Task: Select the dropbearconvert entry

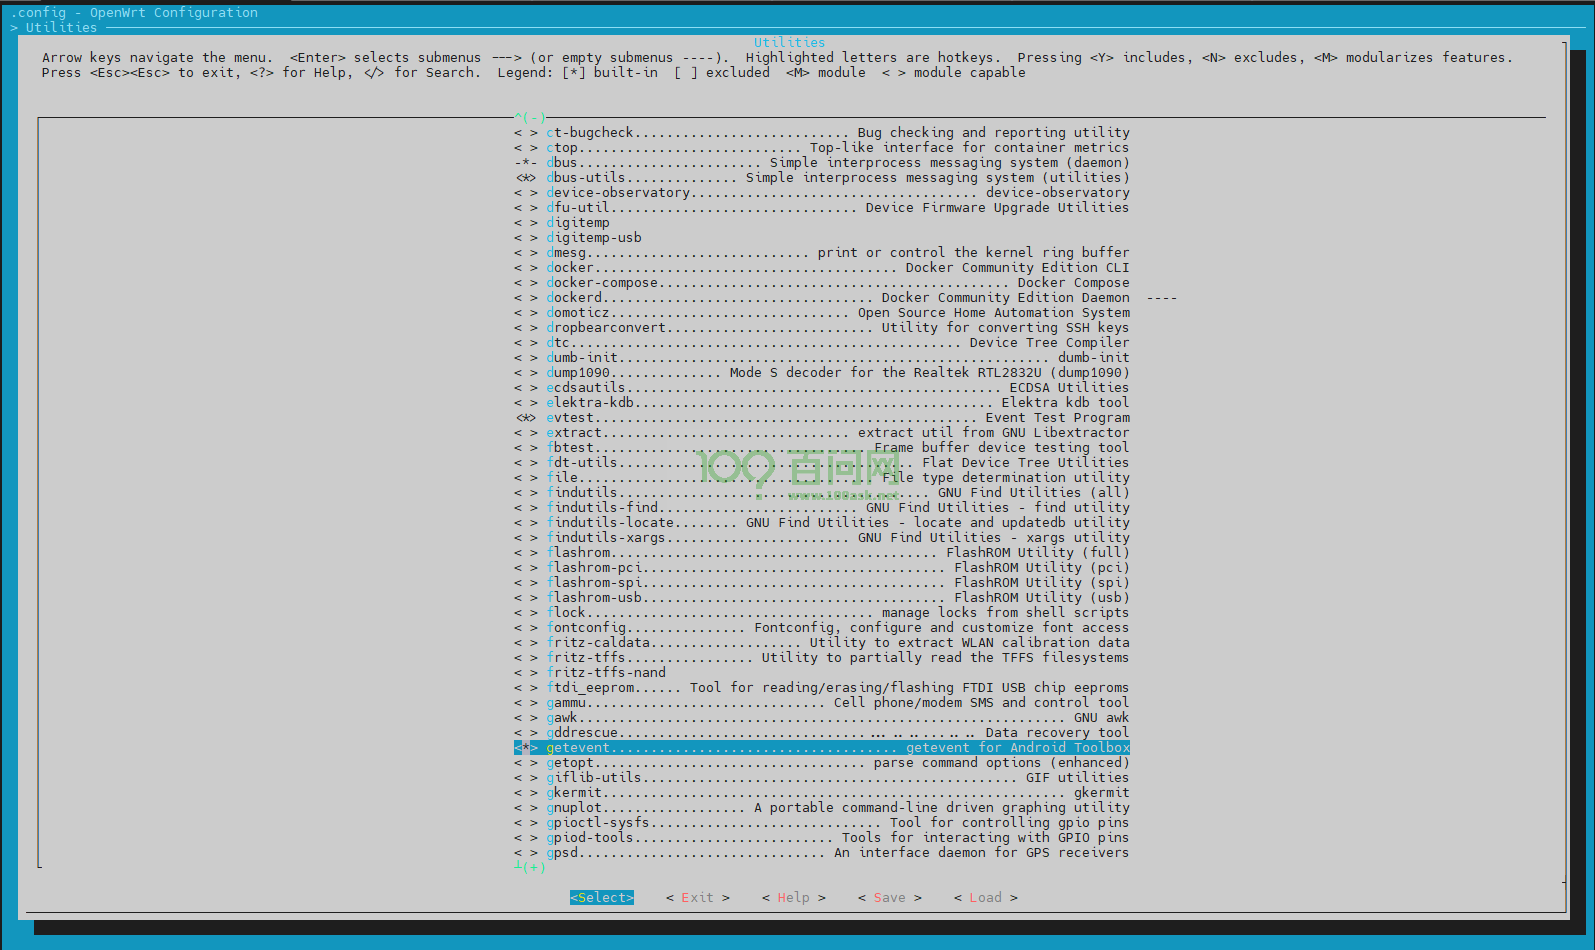Action: click(x=838, y=328)
